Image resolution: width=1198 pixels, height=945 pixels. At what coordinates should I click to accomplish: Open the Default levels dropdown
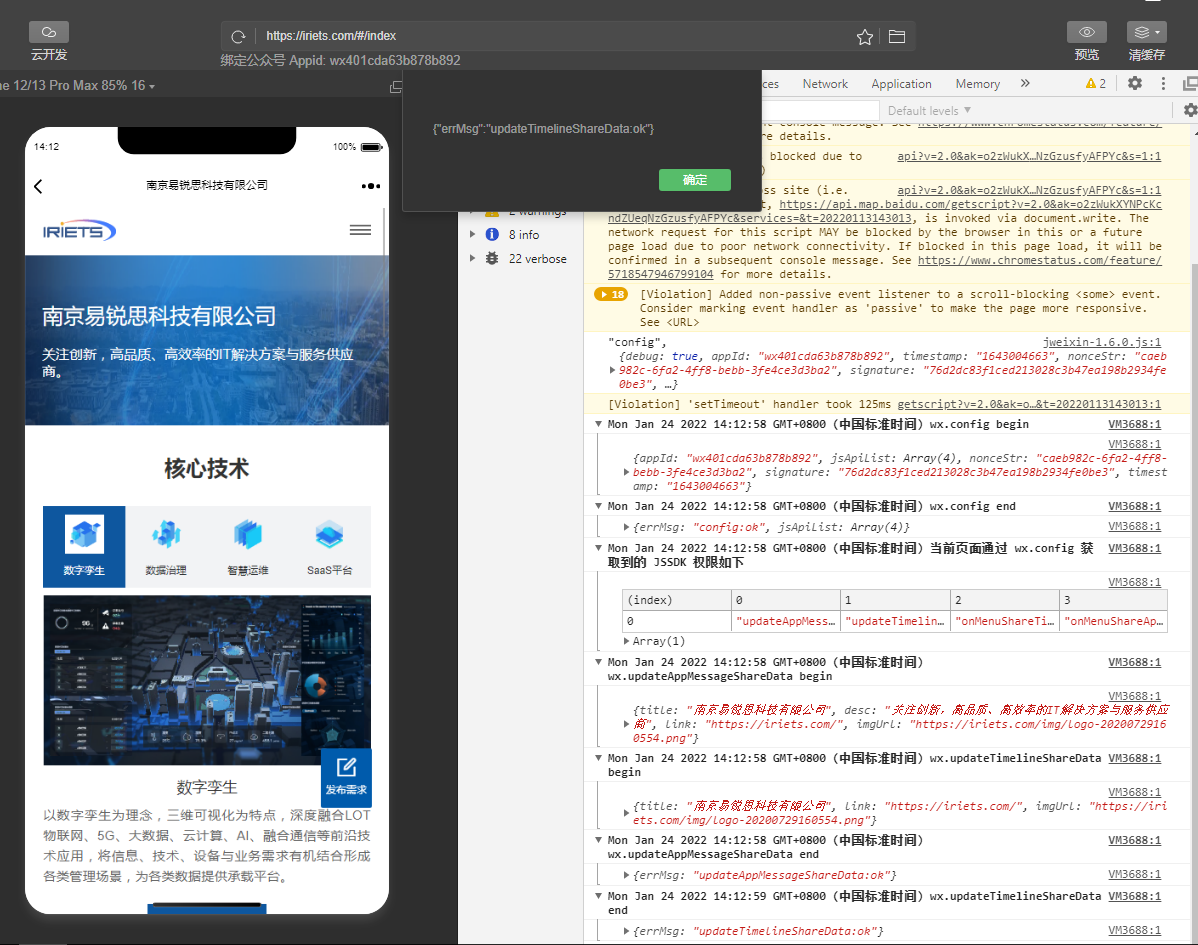[x=929, y=111]
